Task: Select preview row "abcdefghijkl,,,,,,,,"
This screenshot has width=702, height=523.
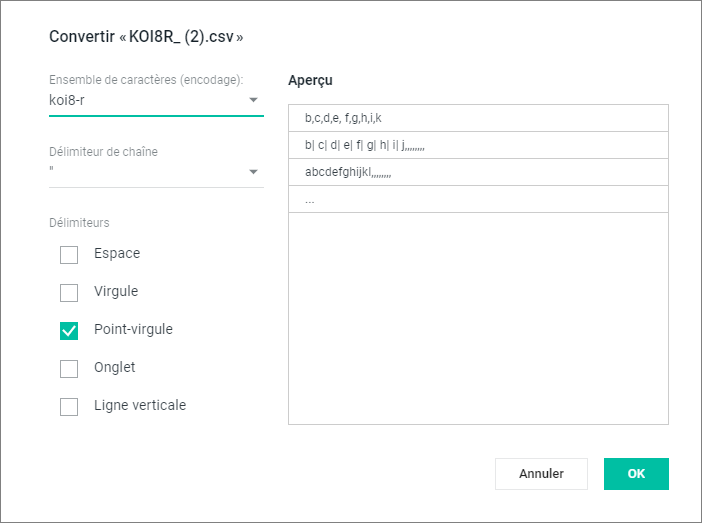Action: [478, 172]
